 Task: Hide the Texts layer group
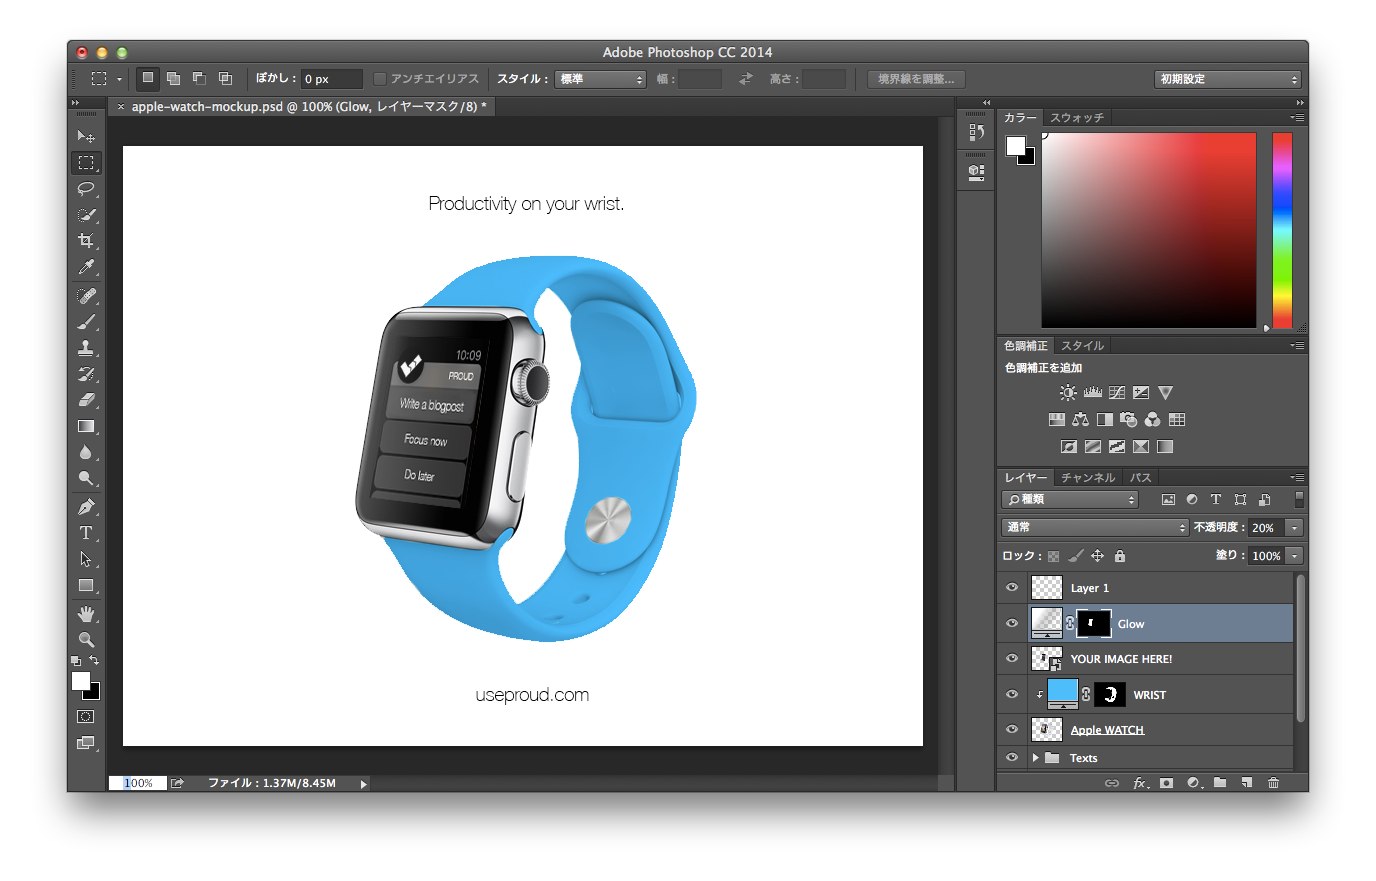coord(1012,758)
